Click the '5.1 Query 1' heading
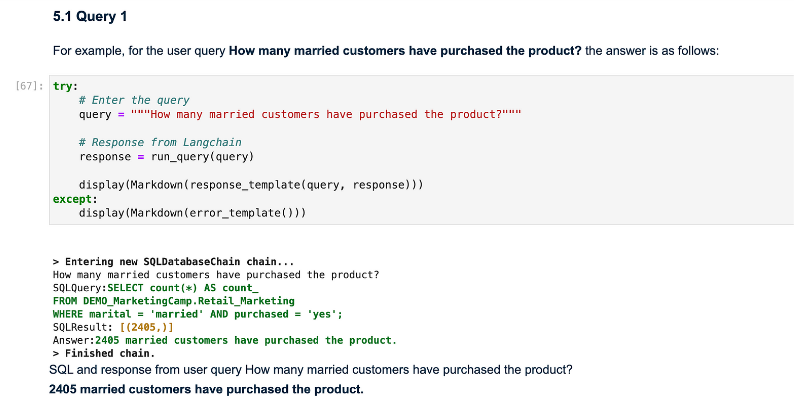Screen dimensions: 807x413 (x=88, y=17)
